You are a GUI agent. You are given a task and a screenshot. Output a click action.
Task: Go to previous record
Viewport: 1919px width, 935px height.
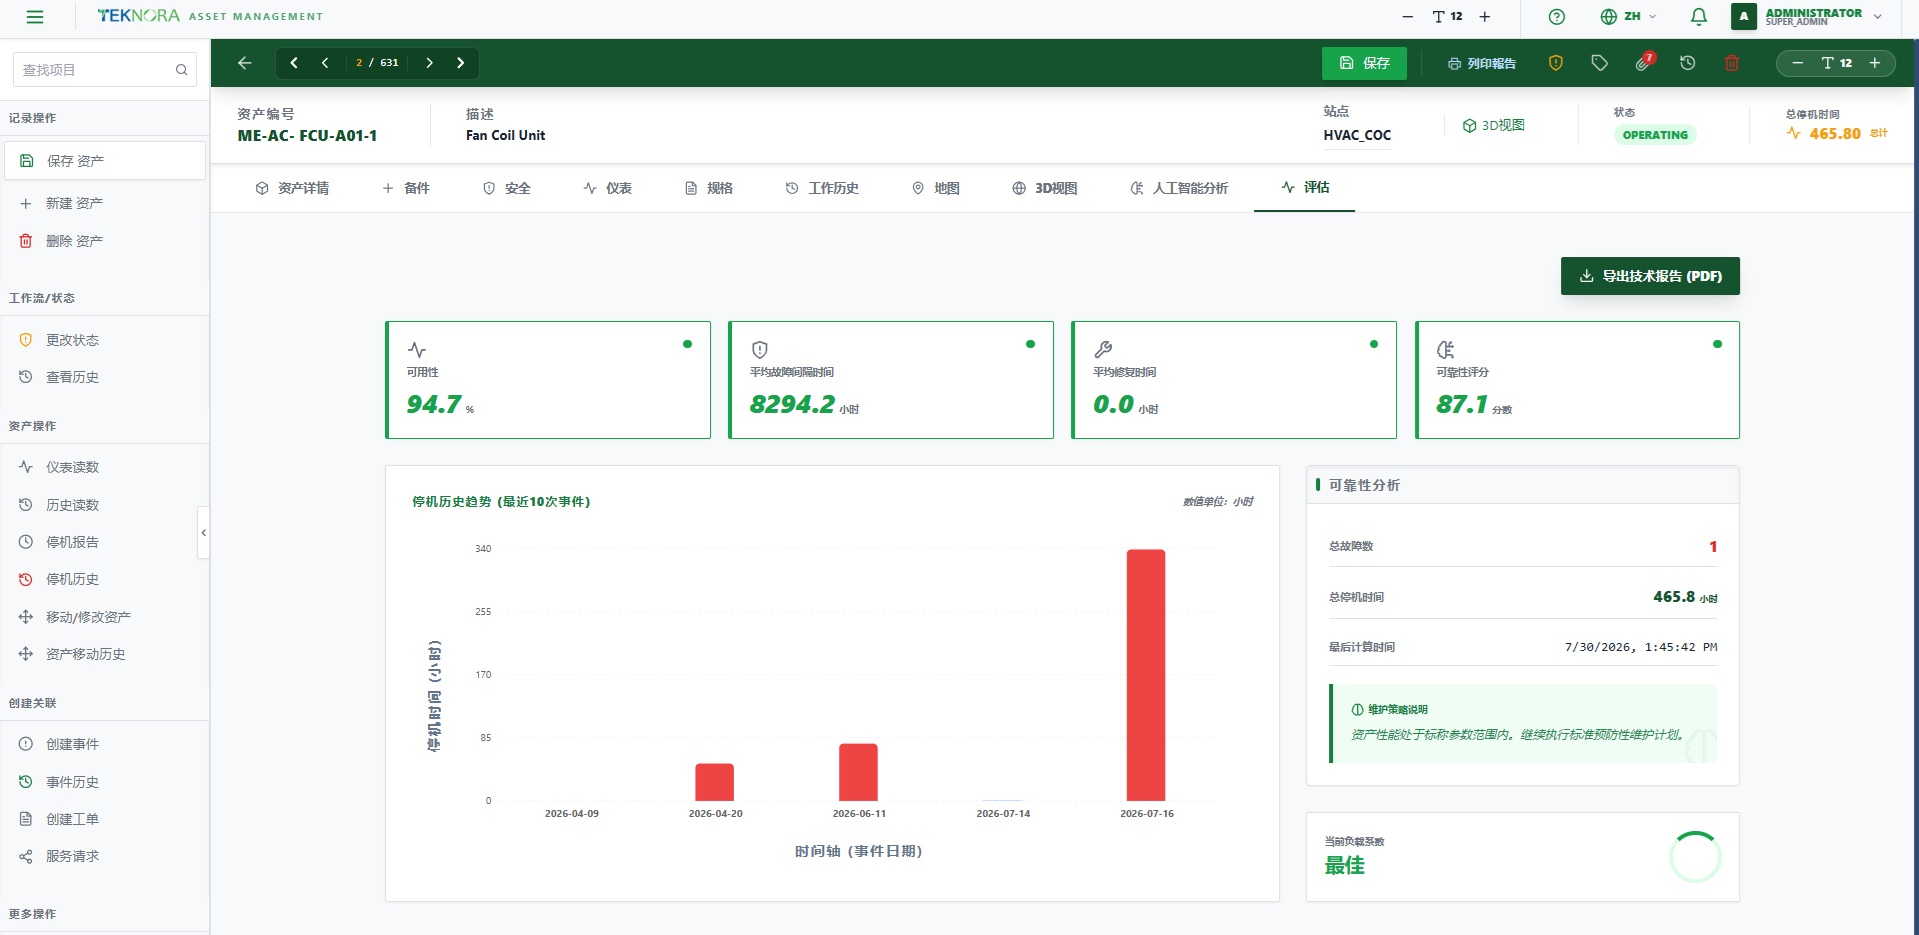325,63
